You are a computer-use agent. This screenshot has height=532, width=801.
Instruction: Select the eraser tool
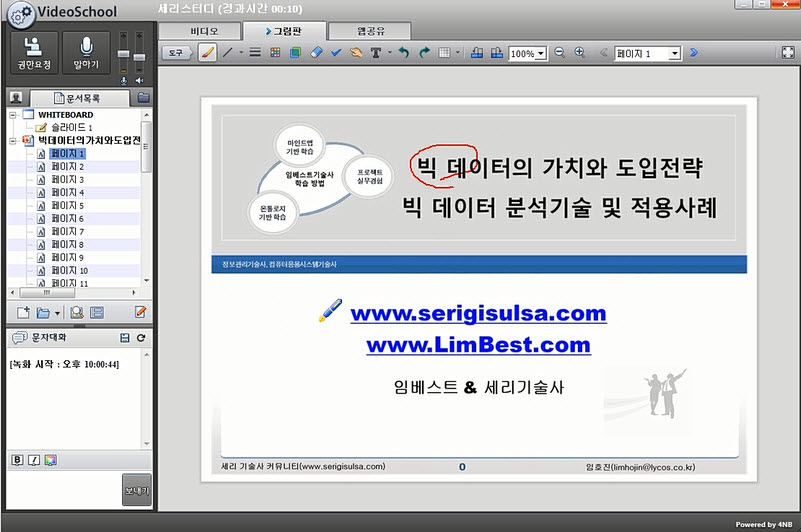(x=316, y=53)
